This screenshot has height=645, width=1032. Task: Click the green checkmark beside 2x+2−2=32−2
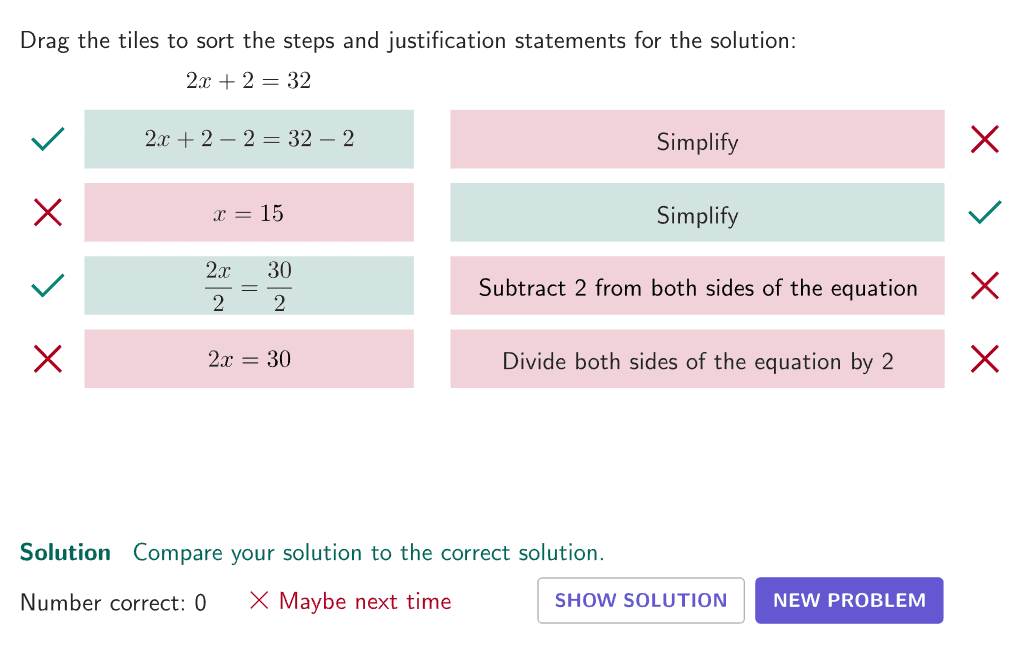[x=48, y=139]
